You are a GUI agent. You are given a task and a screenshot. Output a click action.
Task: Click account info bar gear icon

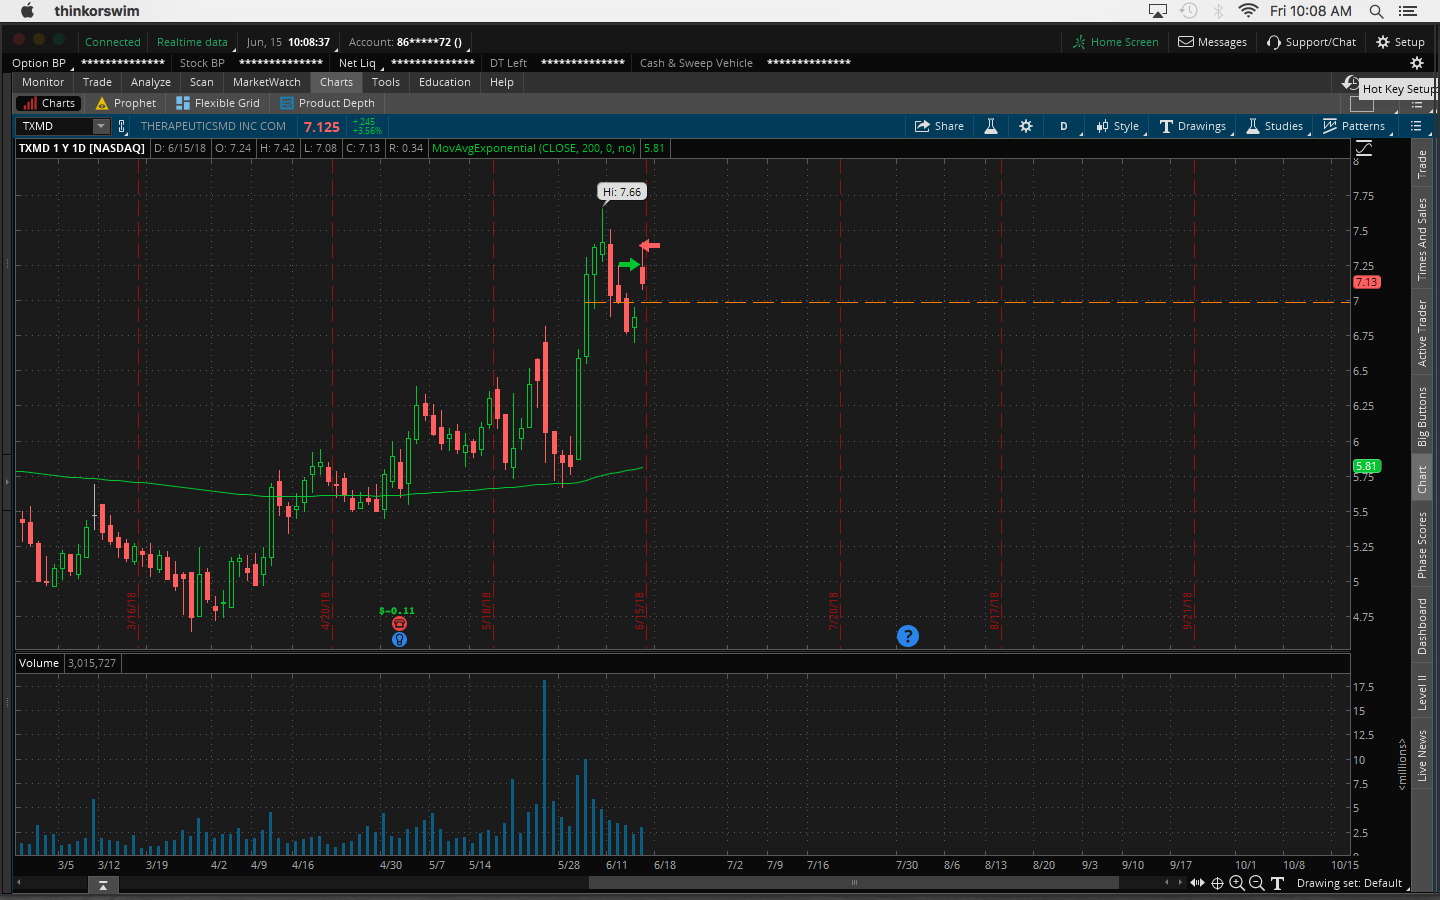point(1416,62)
